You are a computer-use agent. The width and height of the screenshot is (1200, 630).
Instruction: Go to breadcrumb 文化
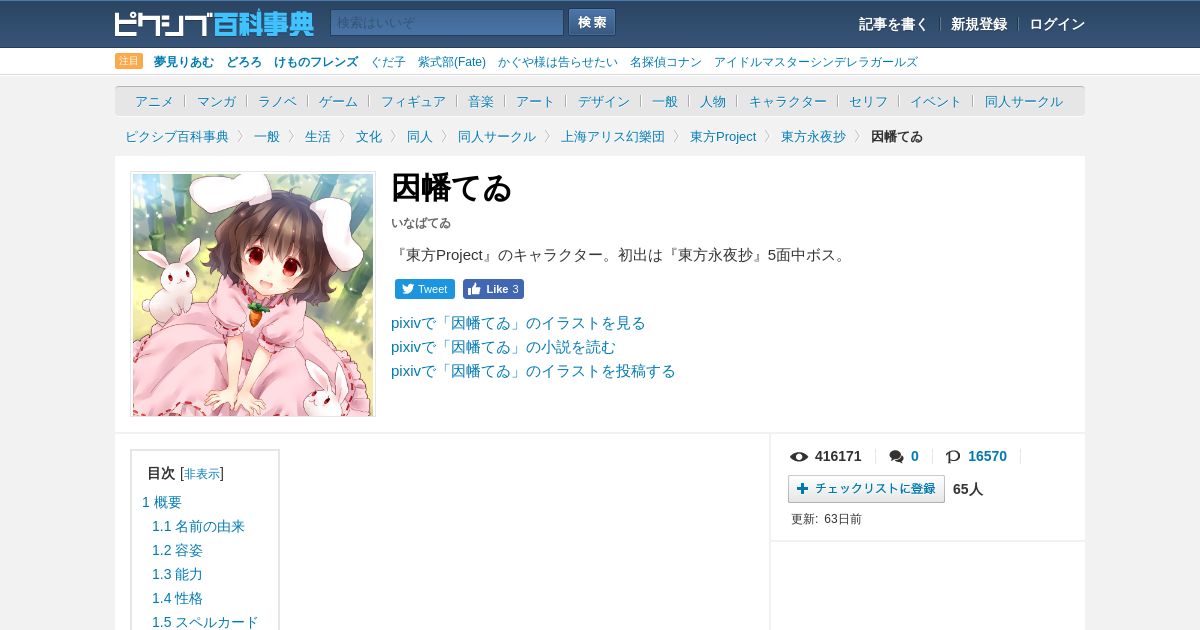(369, 136)
